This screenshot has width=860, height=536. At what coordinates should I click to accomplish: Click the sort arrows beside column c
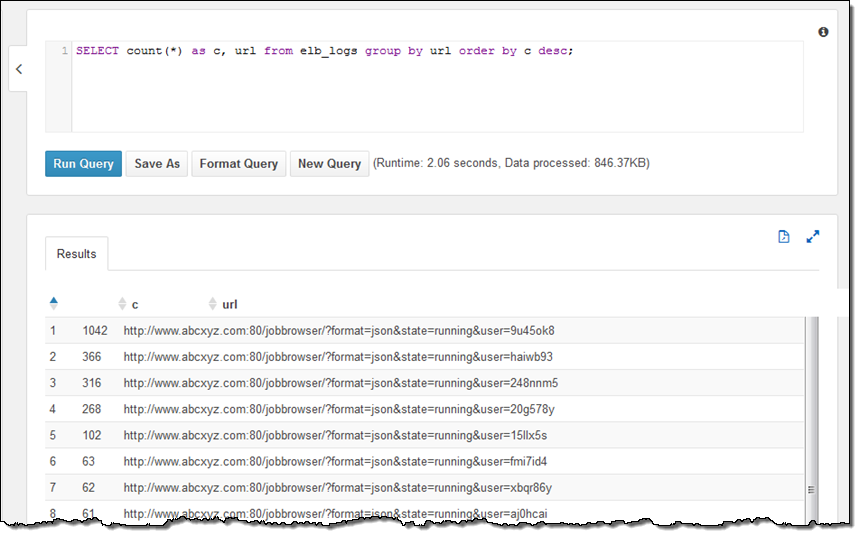coord(122,304)
